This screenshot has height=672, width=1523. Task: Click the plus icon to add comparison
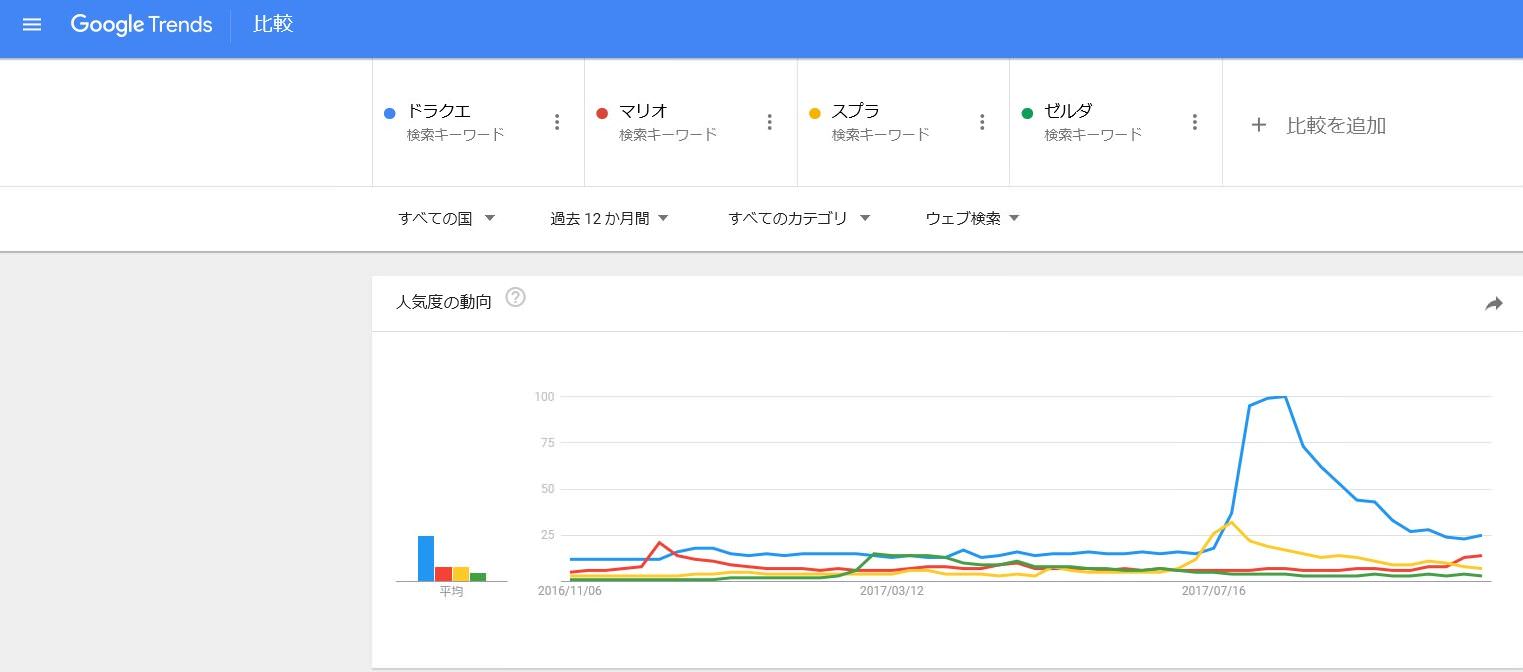[x=1259, y=125]
